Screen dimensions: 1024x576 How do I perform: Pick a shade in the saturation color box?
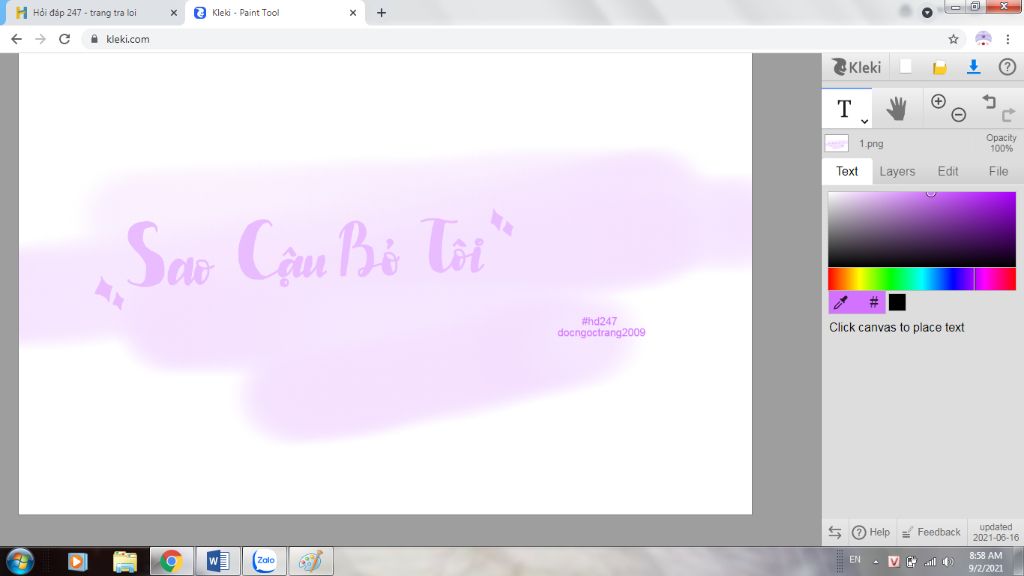(921, 229)
